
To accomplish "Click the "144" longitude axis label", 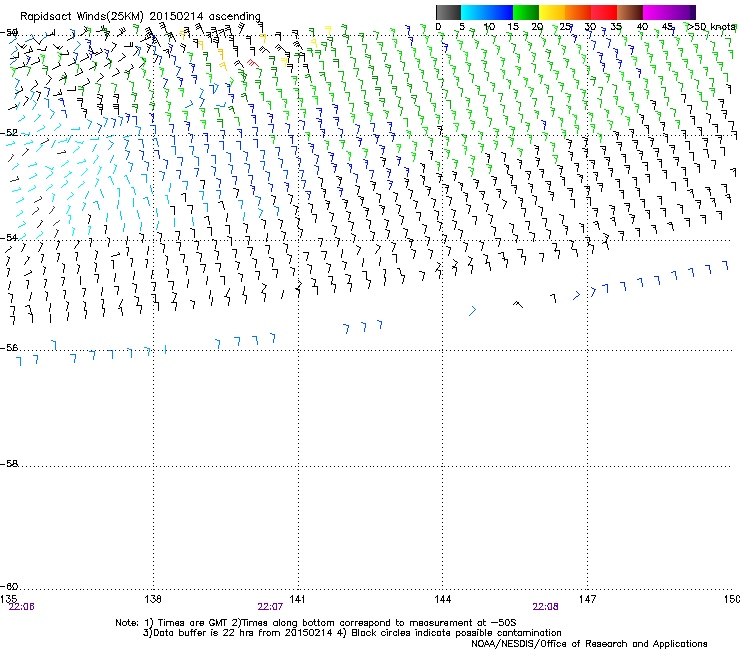I will [x=442, y=599].
